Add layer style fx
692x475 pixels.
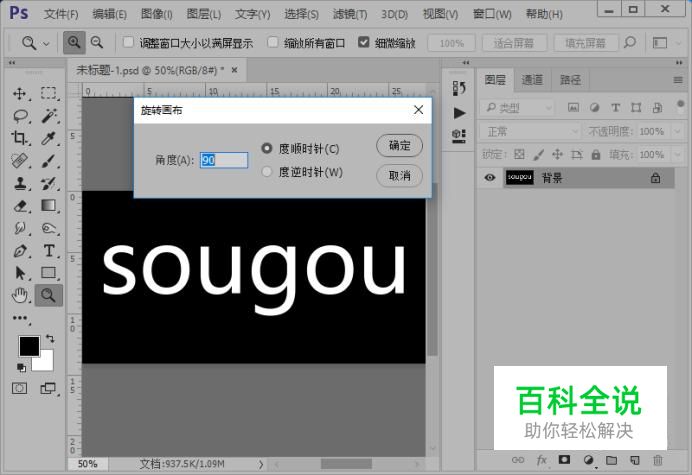point(542,460)
